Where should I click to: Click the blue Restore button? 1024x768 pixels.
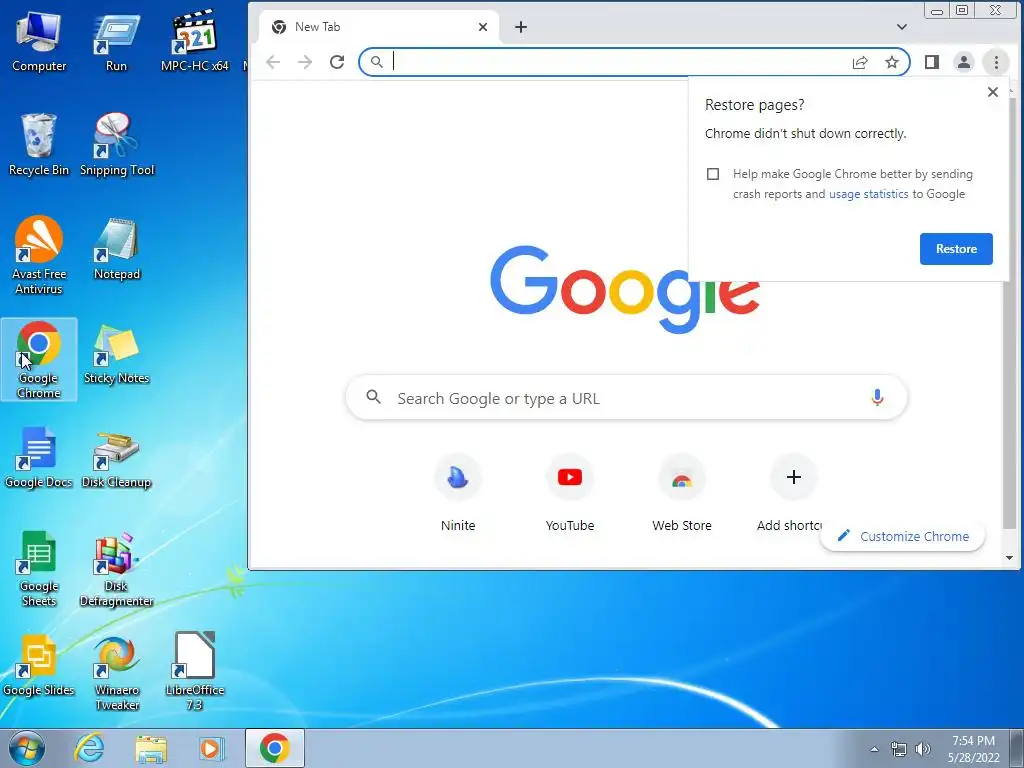pyautogui.click(x=956, y=249)
